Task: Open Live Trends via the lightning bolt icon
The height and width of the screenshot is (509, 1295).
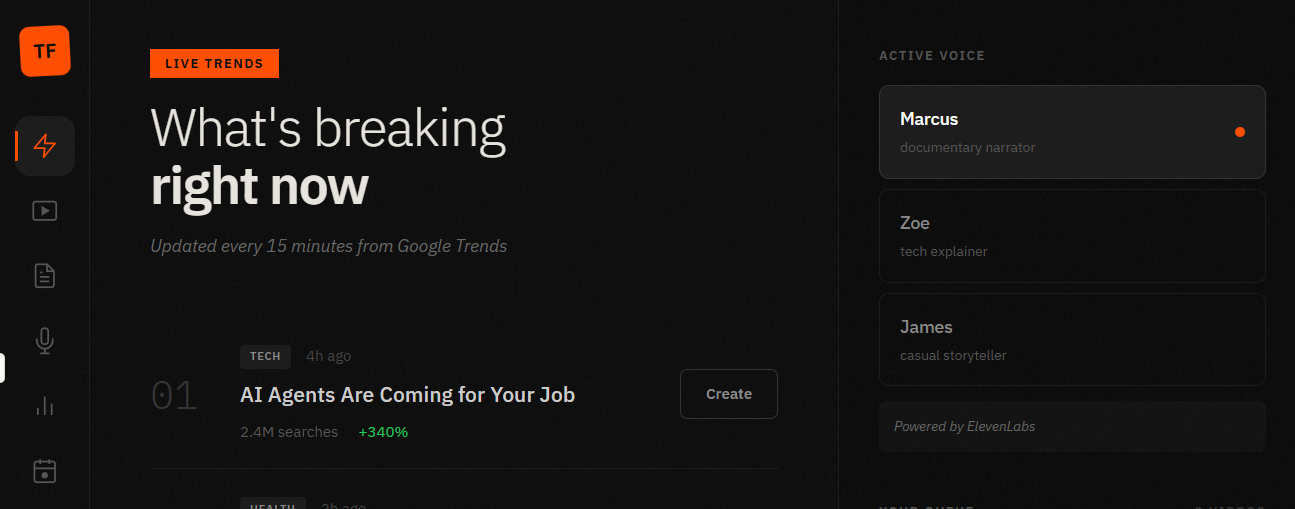Action: click(45, 146)
